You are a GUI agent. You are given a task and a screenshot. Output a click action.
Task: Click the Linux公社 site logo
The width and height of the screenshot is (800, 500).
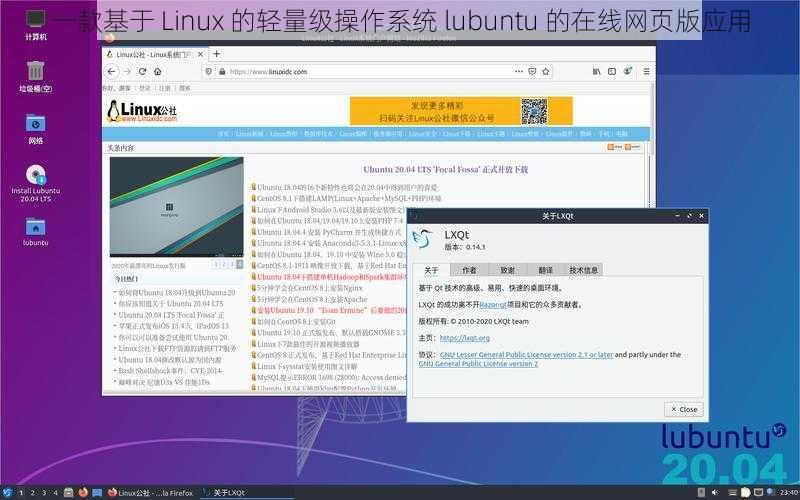click(142, 111)
